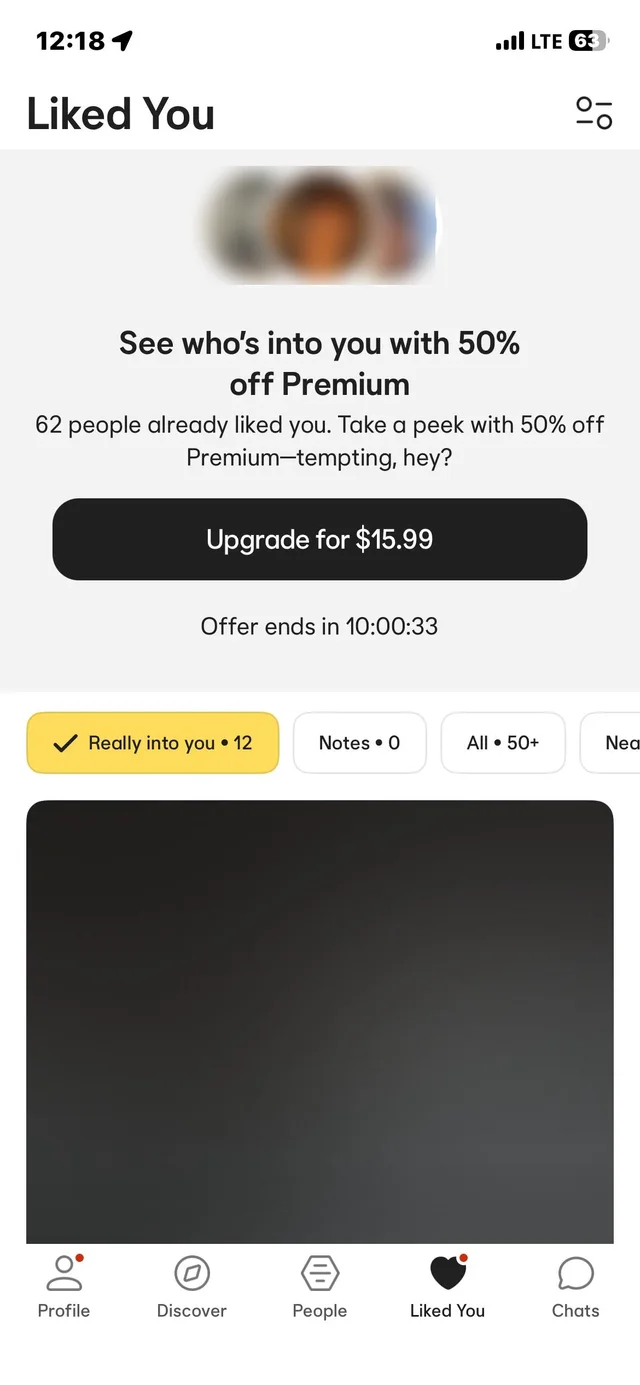
Task: Select the Notes • 0 filter chip
Action: tap(359, 743)
